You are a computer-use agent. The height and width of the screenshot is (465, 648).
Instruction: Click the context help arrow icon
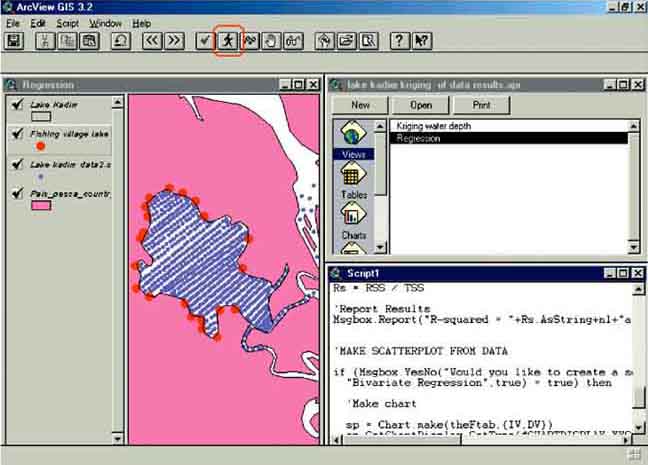coord(422,41)
